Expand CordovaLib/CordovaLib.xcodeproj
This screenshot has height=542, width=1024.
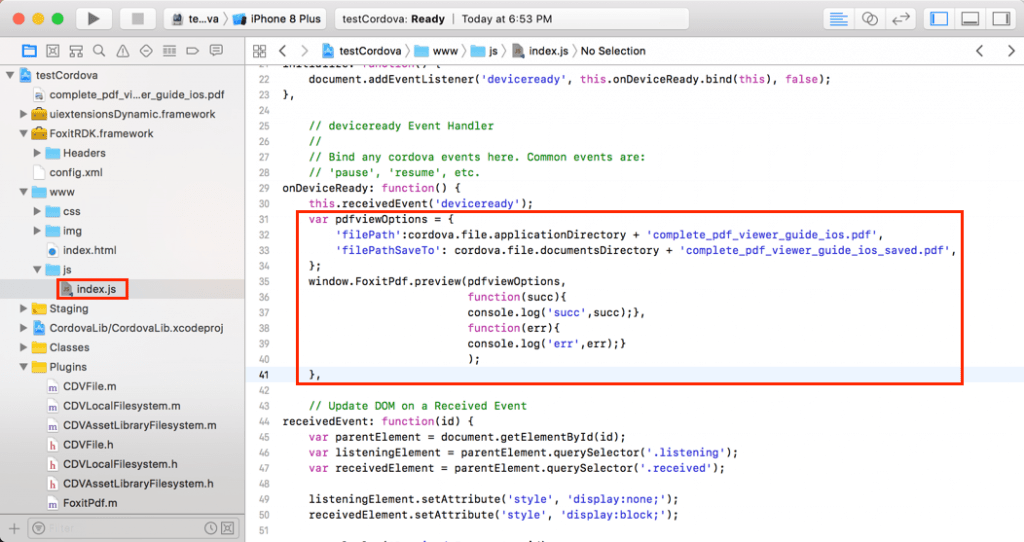(24, 328)
